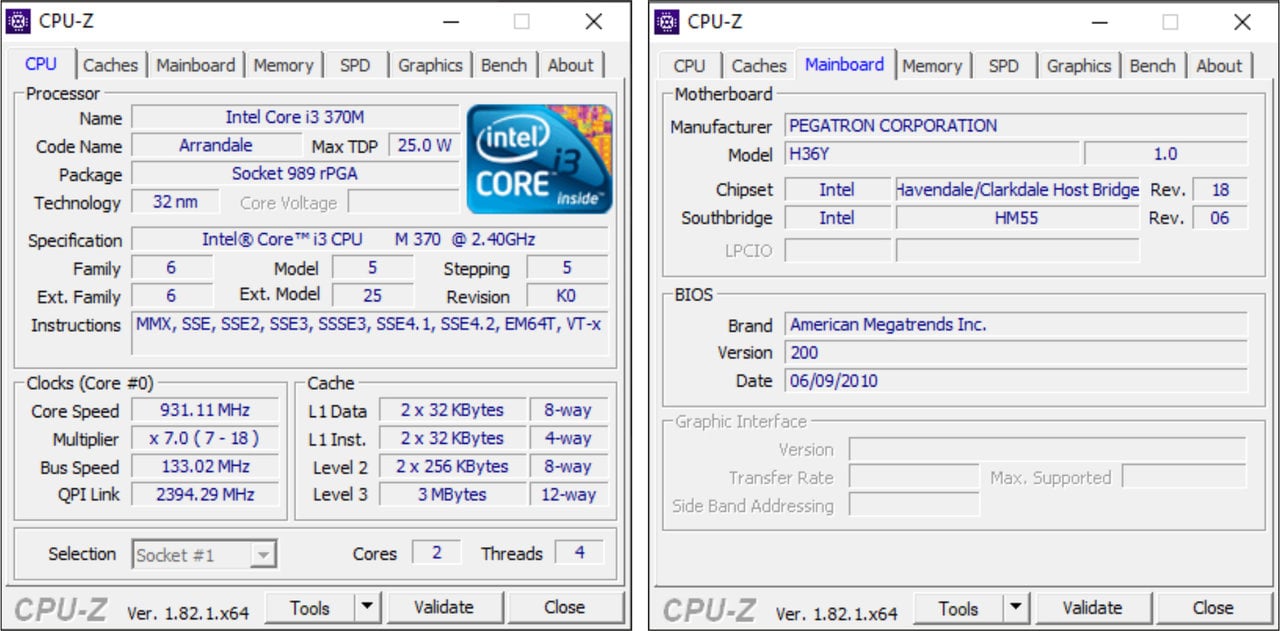Image resolution: width=1280 pixels, height=631 pixels.
Task: Click BIOS Brand American Megatrends Inc.
Action: click(1016, 324)
